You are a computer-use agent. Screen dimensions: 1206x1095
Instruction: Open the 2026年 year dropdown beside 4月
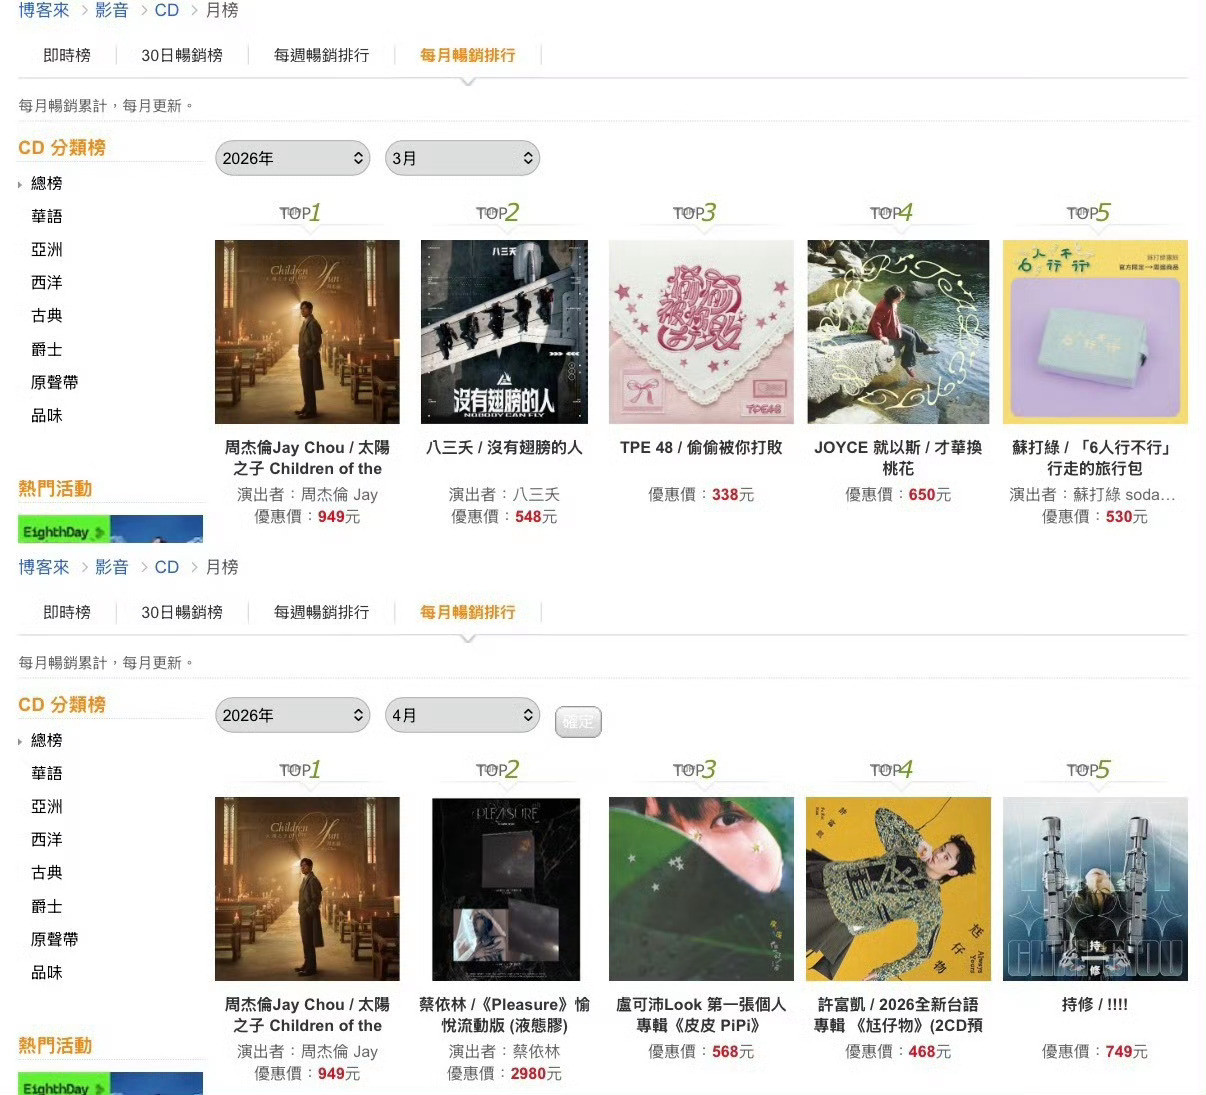coord(292,715)
